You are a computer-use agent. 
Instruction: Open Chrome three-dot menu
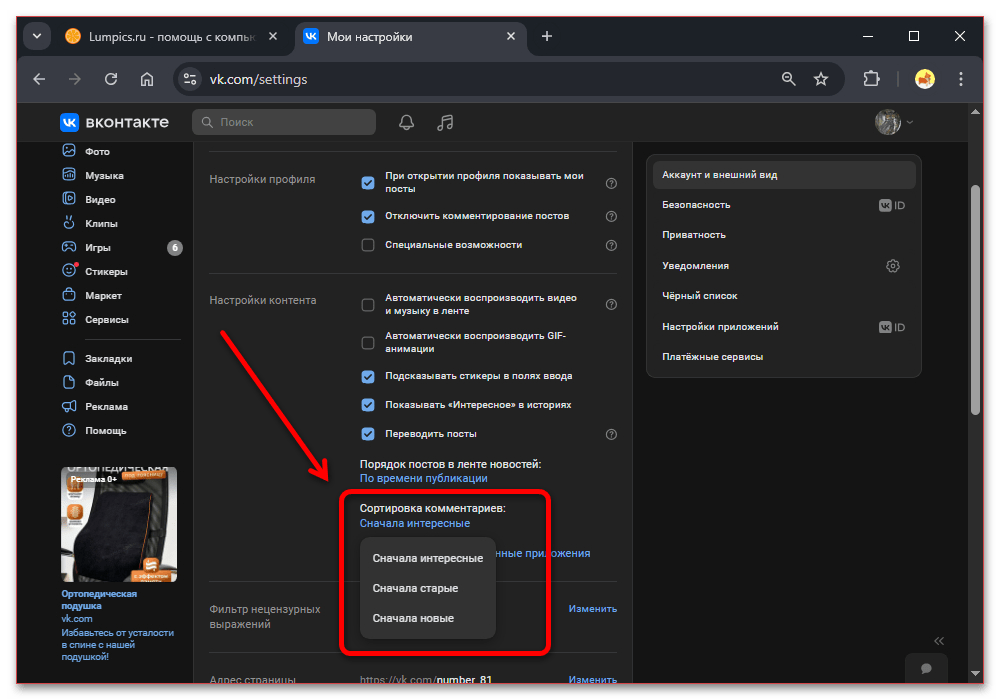click(961, 79)
